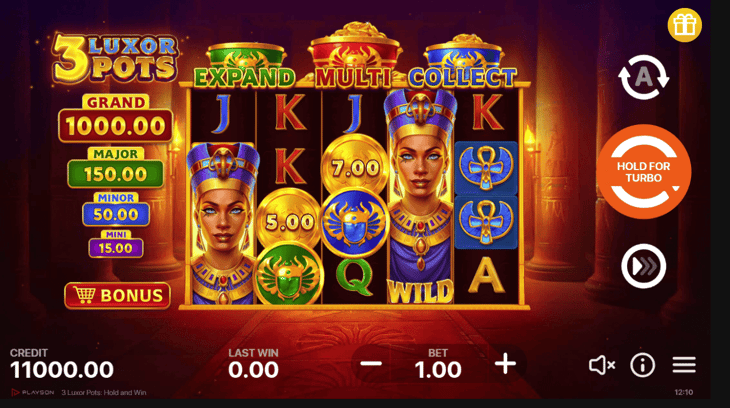Viewport: 730px width, 408px height.
Task: Open the gift box rewards icon
Action: pos(684,25)
